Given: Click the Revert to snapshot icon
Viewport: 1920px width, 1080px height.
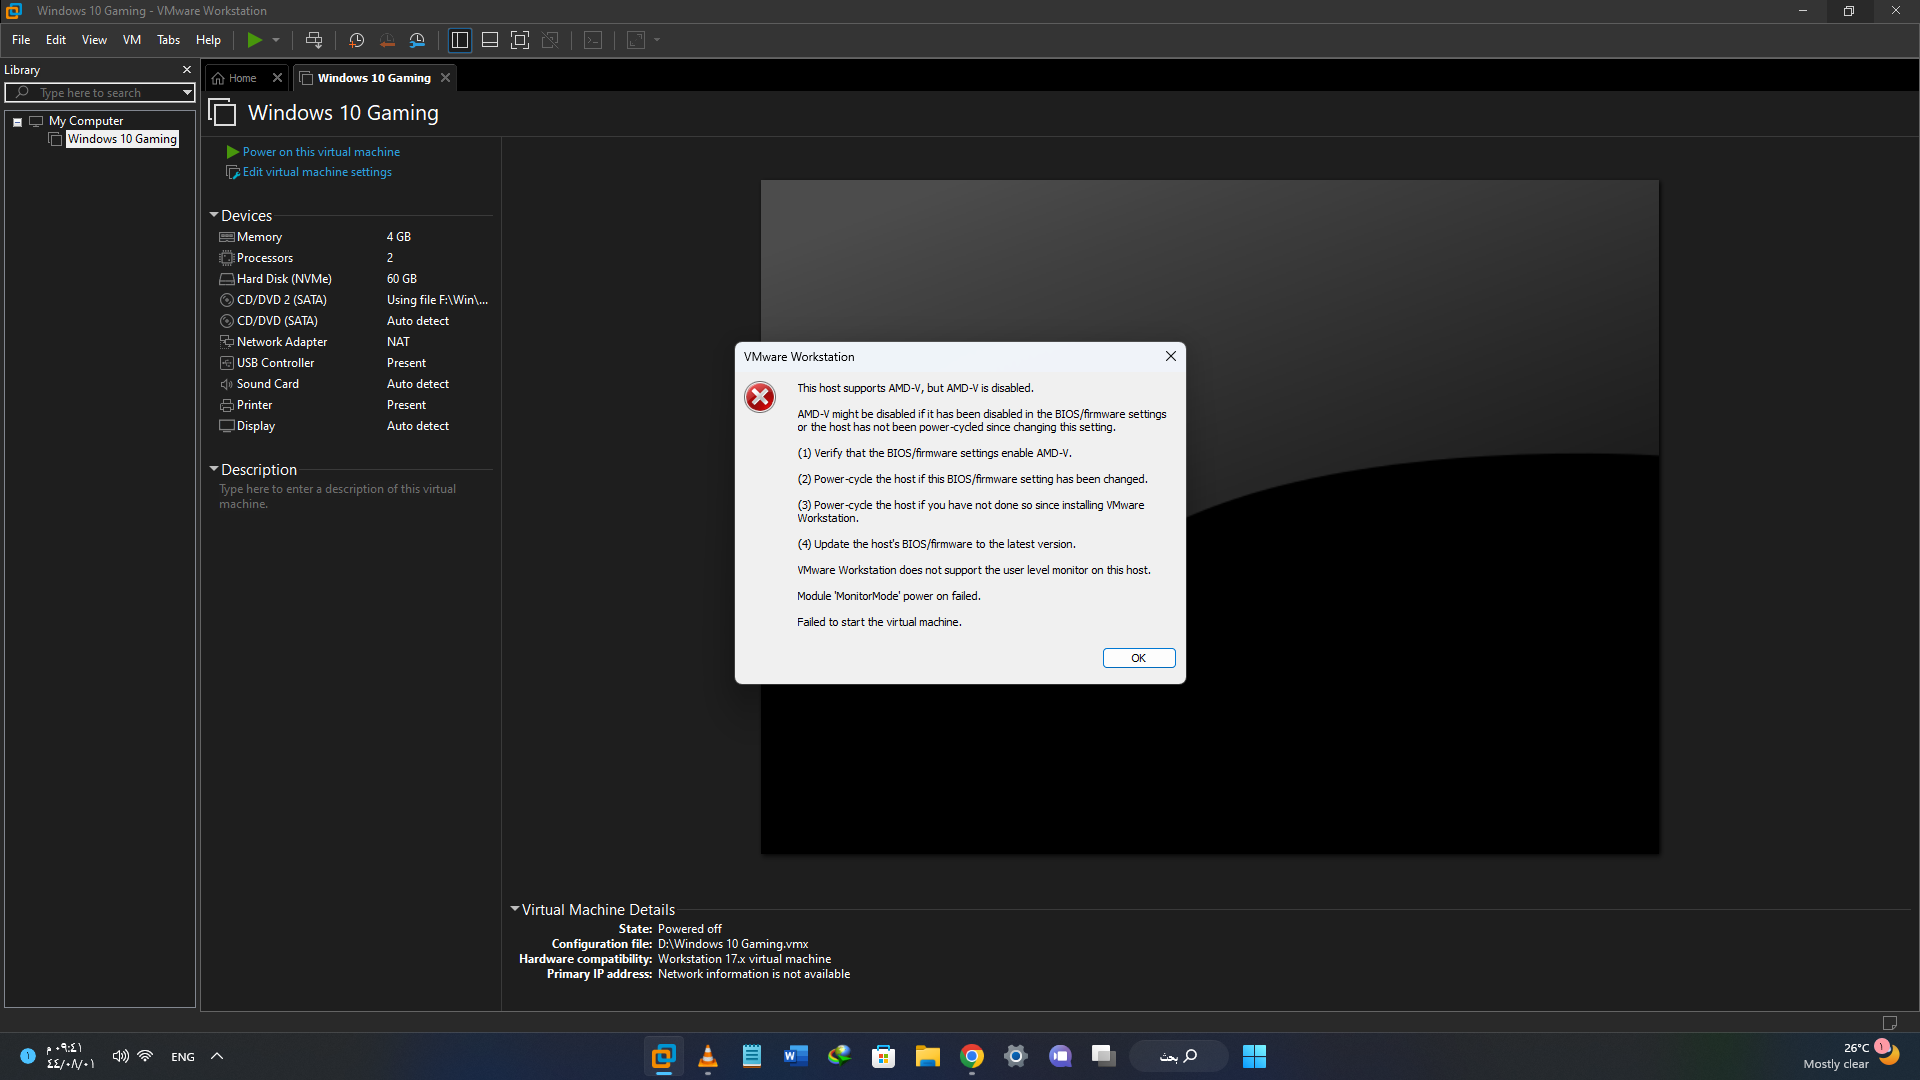Looking at the screenshot, I should [387, 40].
